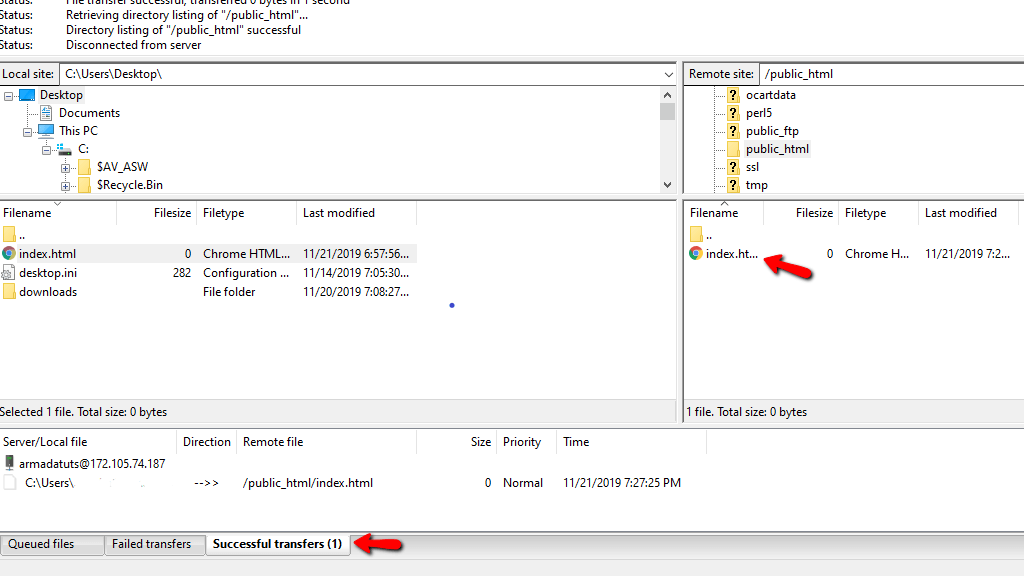Image resolution: width=1024 pixels, height=576 pixels.
Task: Go to local parent directory '..' entry
Action: pyautogui.click(x=14, y=234)
